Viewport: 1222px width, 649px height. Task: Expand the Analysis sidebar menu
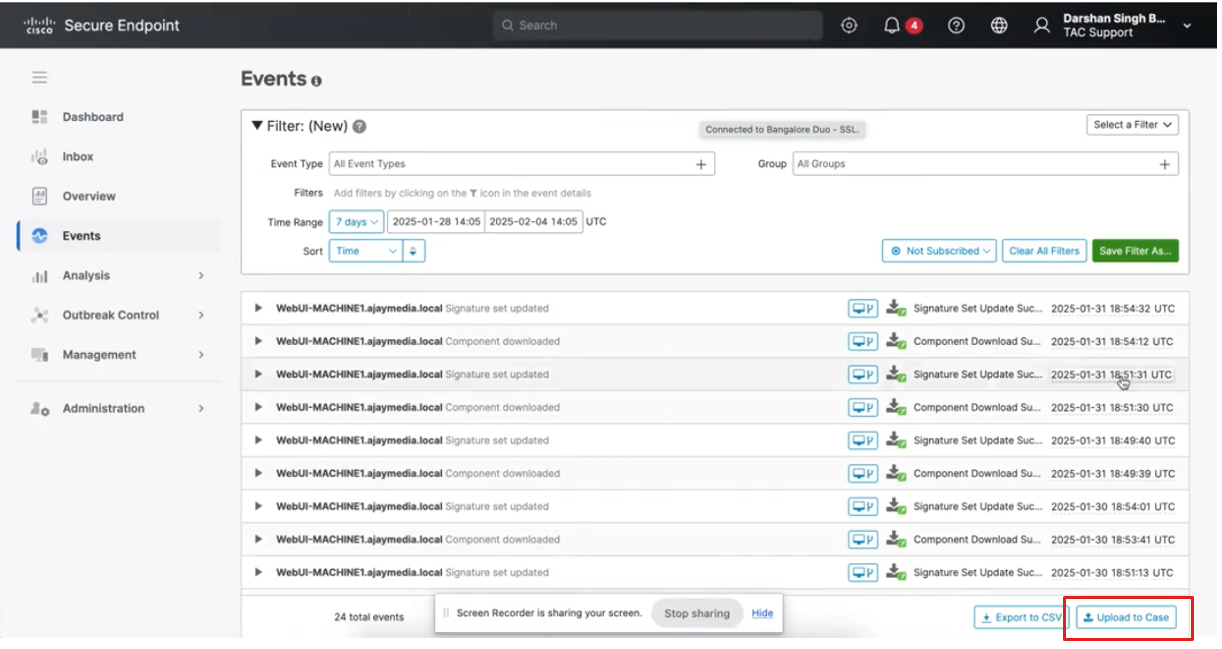[x=119, y=276]
